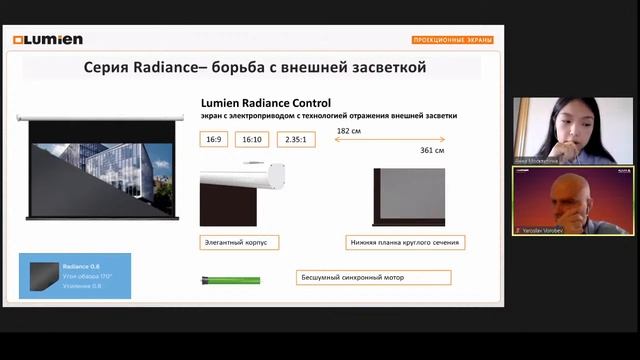
Task: Click the slide title 'Серия Radiance– борьба с внешней засветкой'
Action: [x=255, y=67]
